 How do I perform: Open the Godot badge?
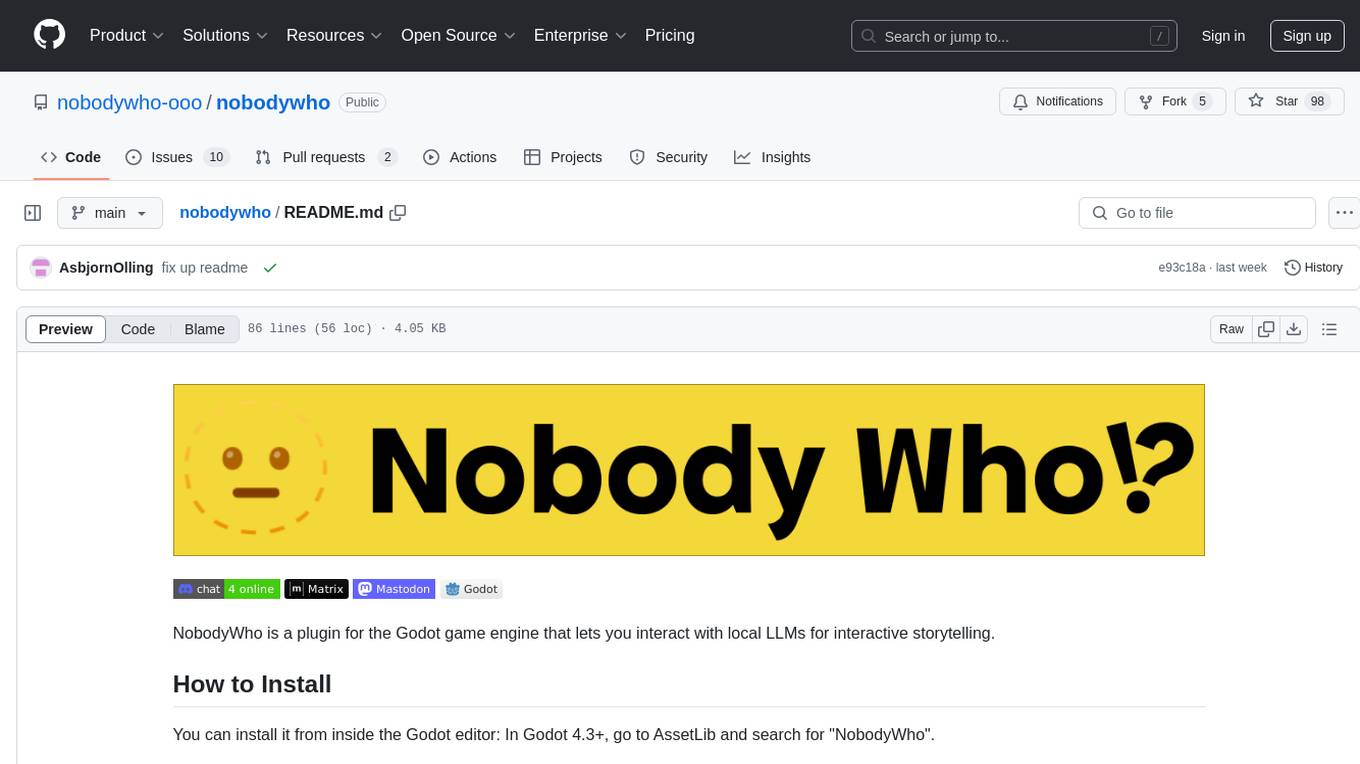tap(471, 589)
